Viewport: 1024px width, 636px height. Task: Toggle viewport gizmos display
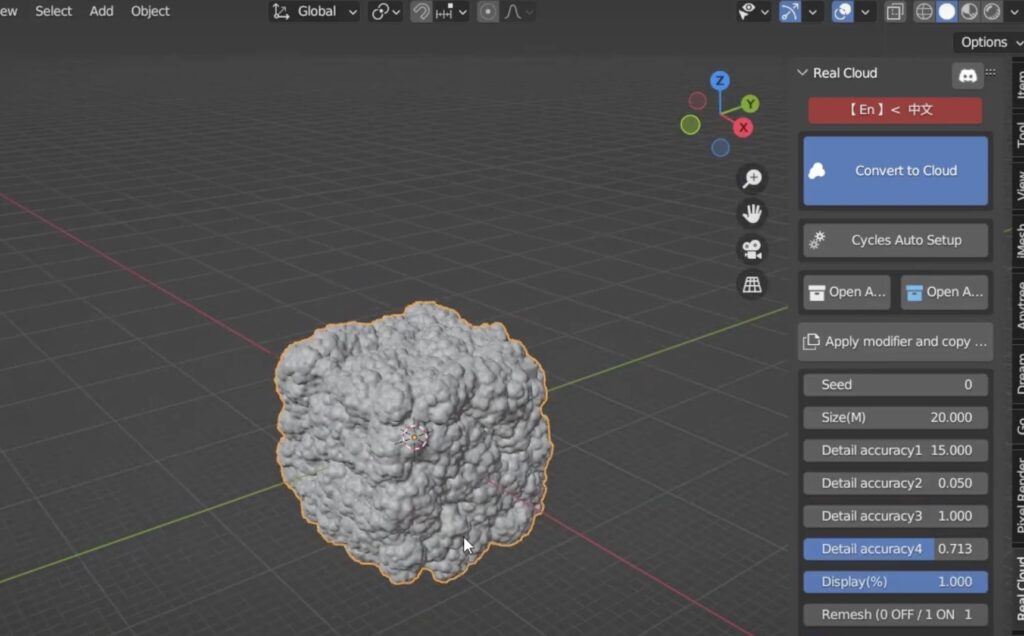click(x=790, y=12)
